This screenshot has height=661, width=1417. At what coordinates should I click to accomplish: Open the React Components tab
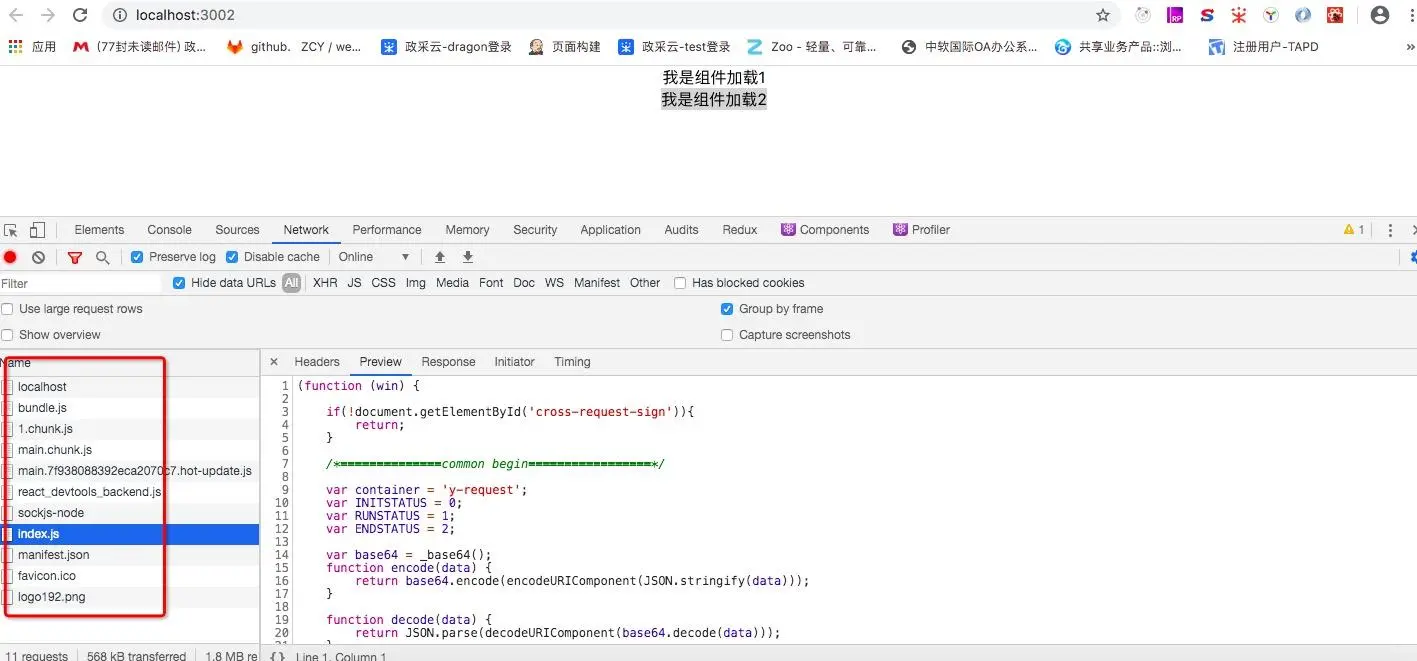(x=825, y=230)
